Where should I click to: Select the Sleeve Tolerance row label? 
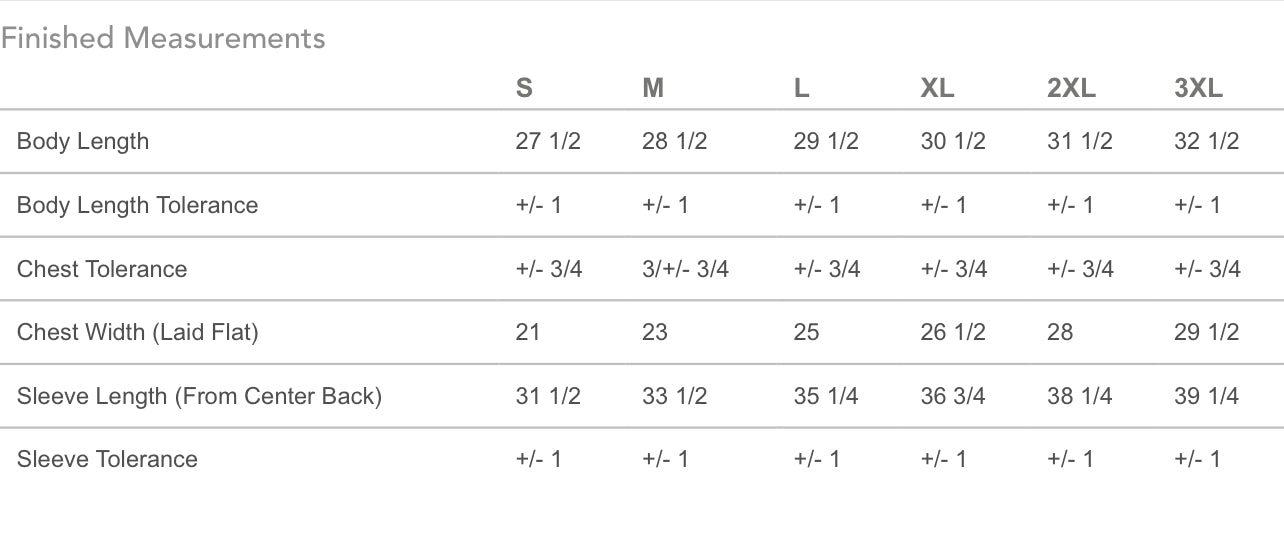click(x=107, y=459)
